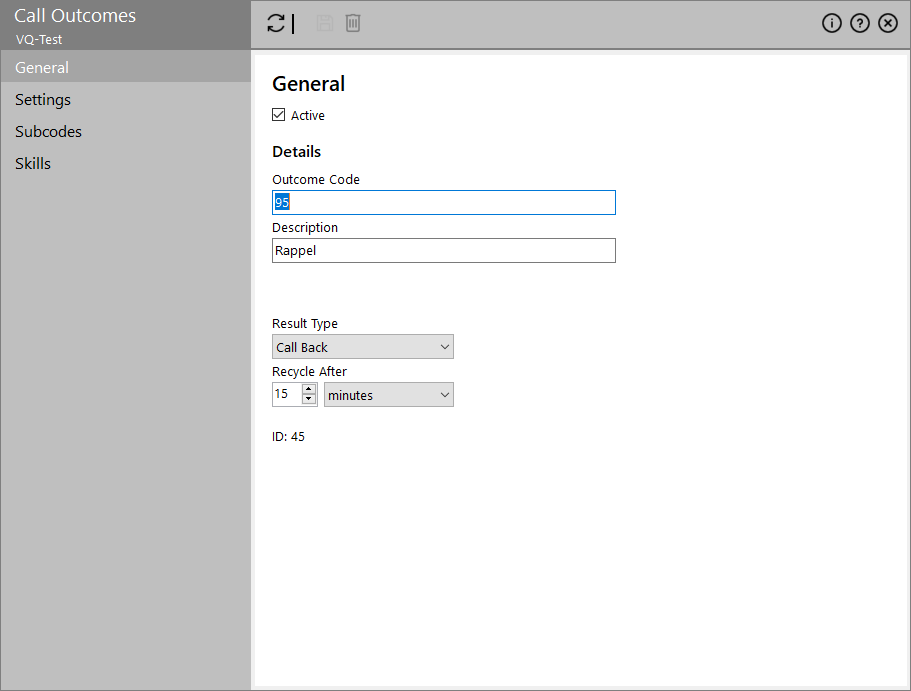This screenshot has height=691, width=911.
Task: Select the General sidebar tab
Action: (42, 68)
